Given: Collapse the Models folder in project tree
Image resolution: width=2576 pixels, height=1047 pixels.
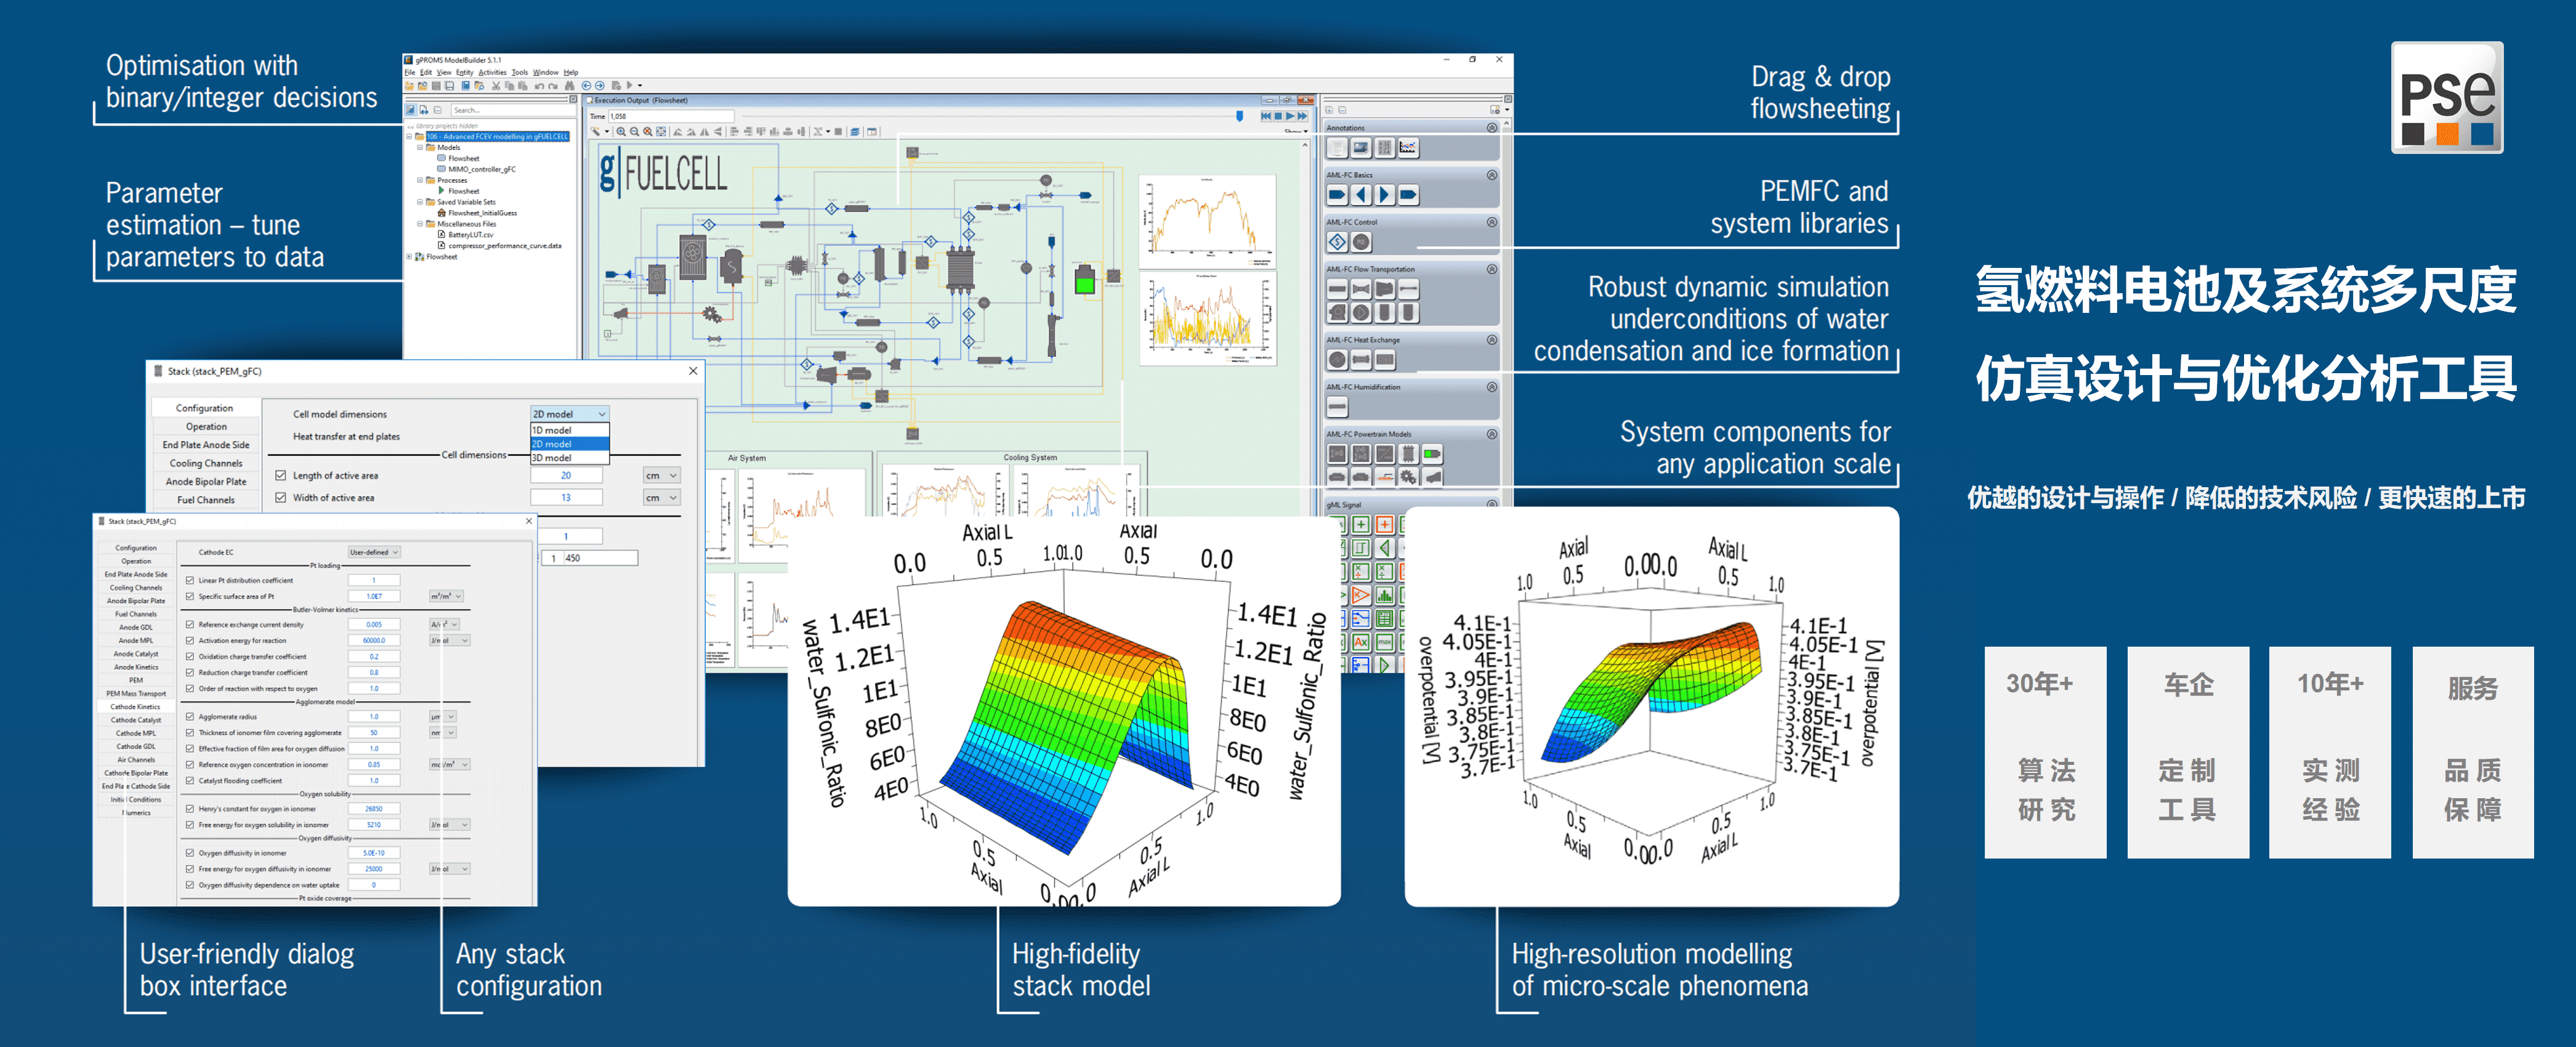Looking at the screenshot, I should (x=420, y=148).
